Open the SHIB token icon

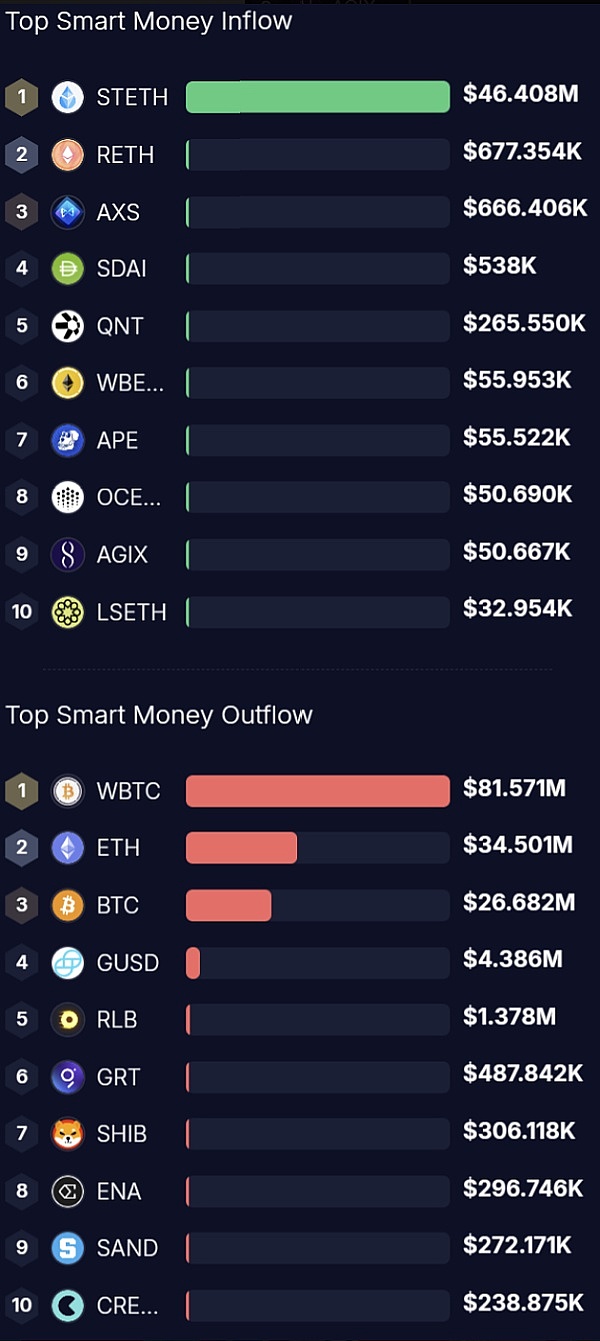68,1133
